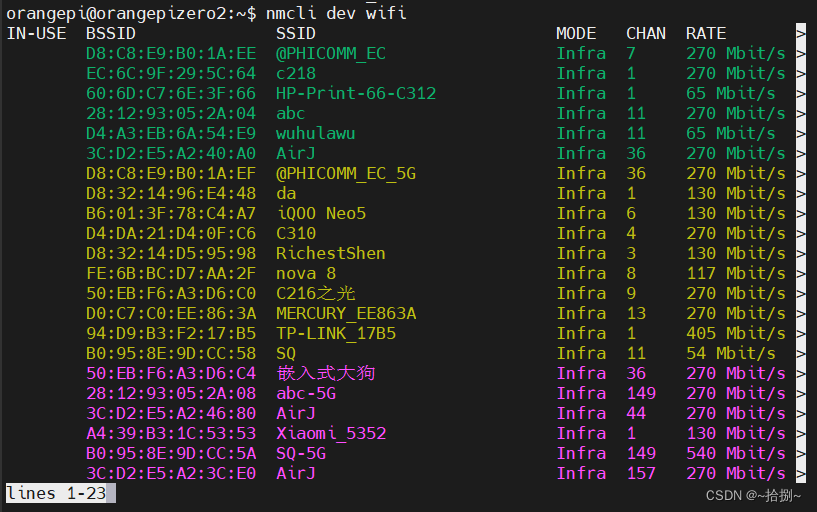Click channel 157 value

coord(641,473)
